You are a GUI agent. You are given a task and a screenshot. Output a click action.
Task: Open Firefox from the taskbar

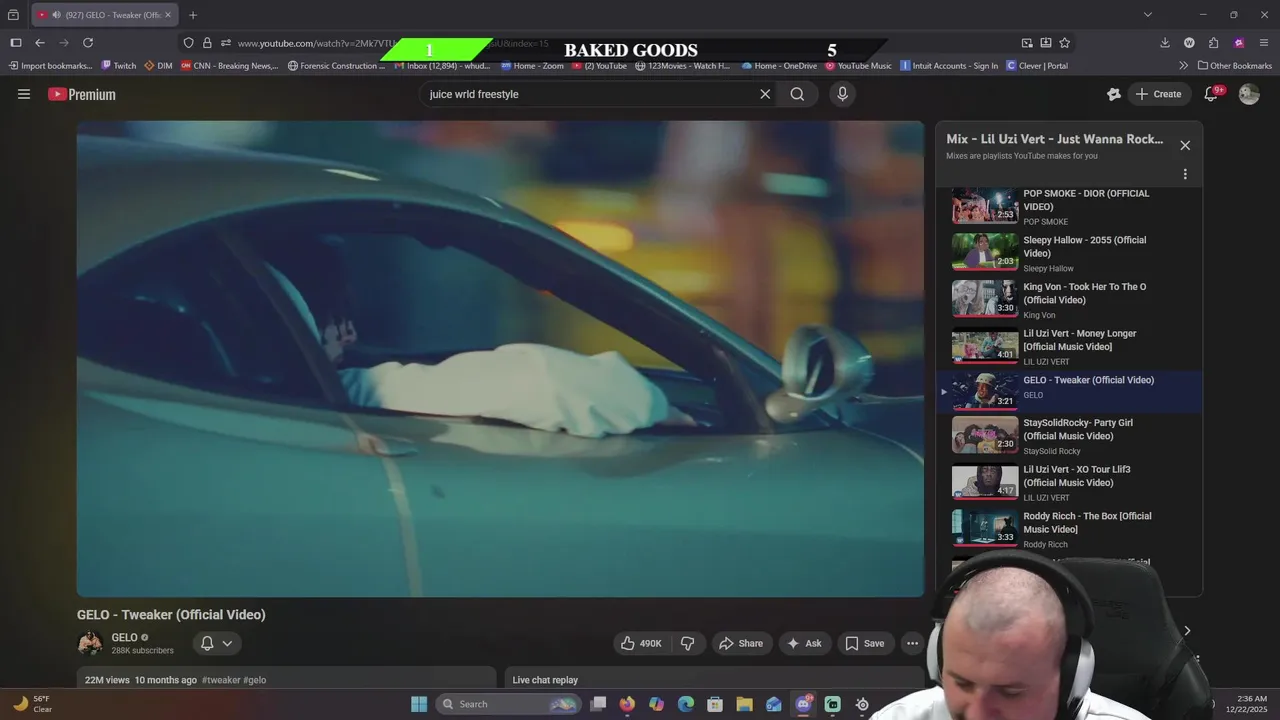tap(627, 704)
